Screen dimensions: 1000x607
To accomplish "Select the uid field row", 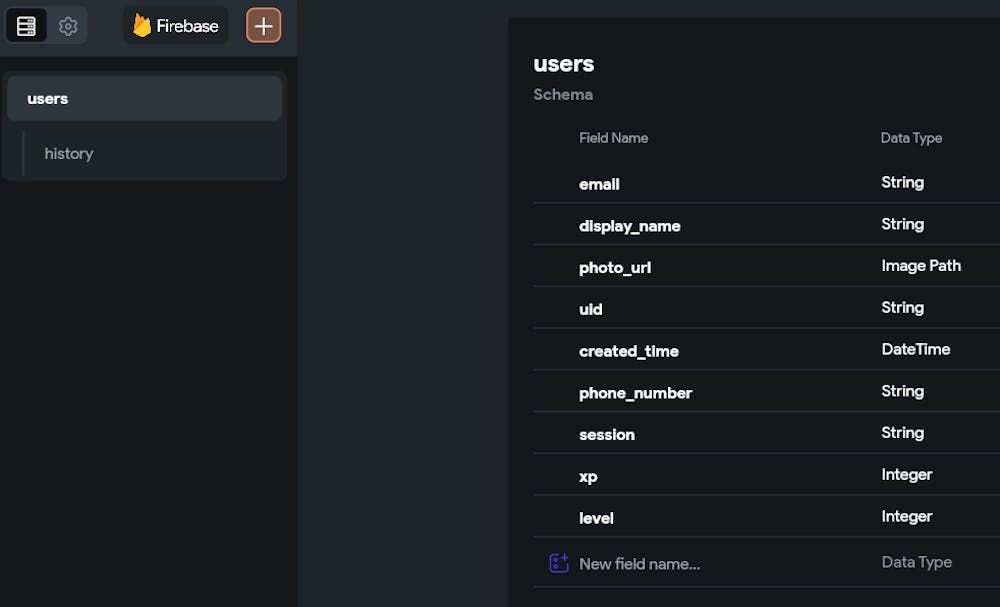I will coord(591,309).
